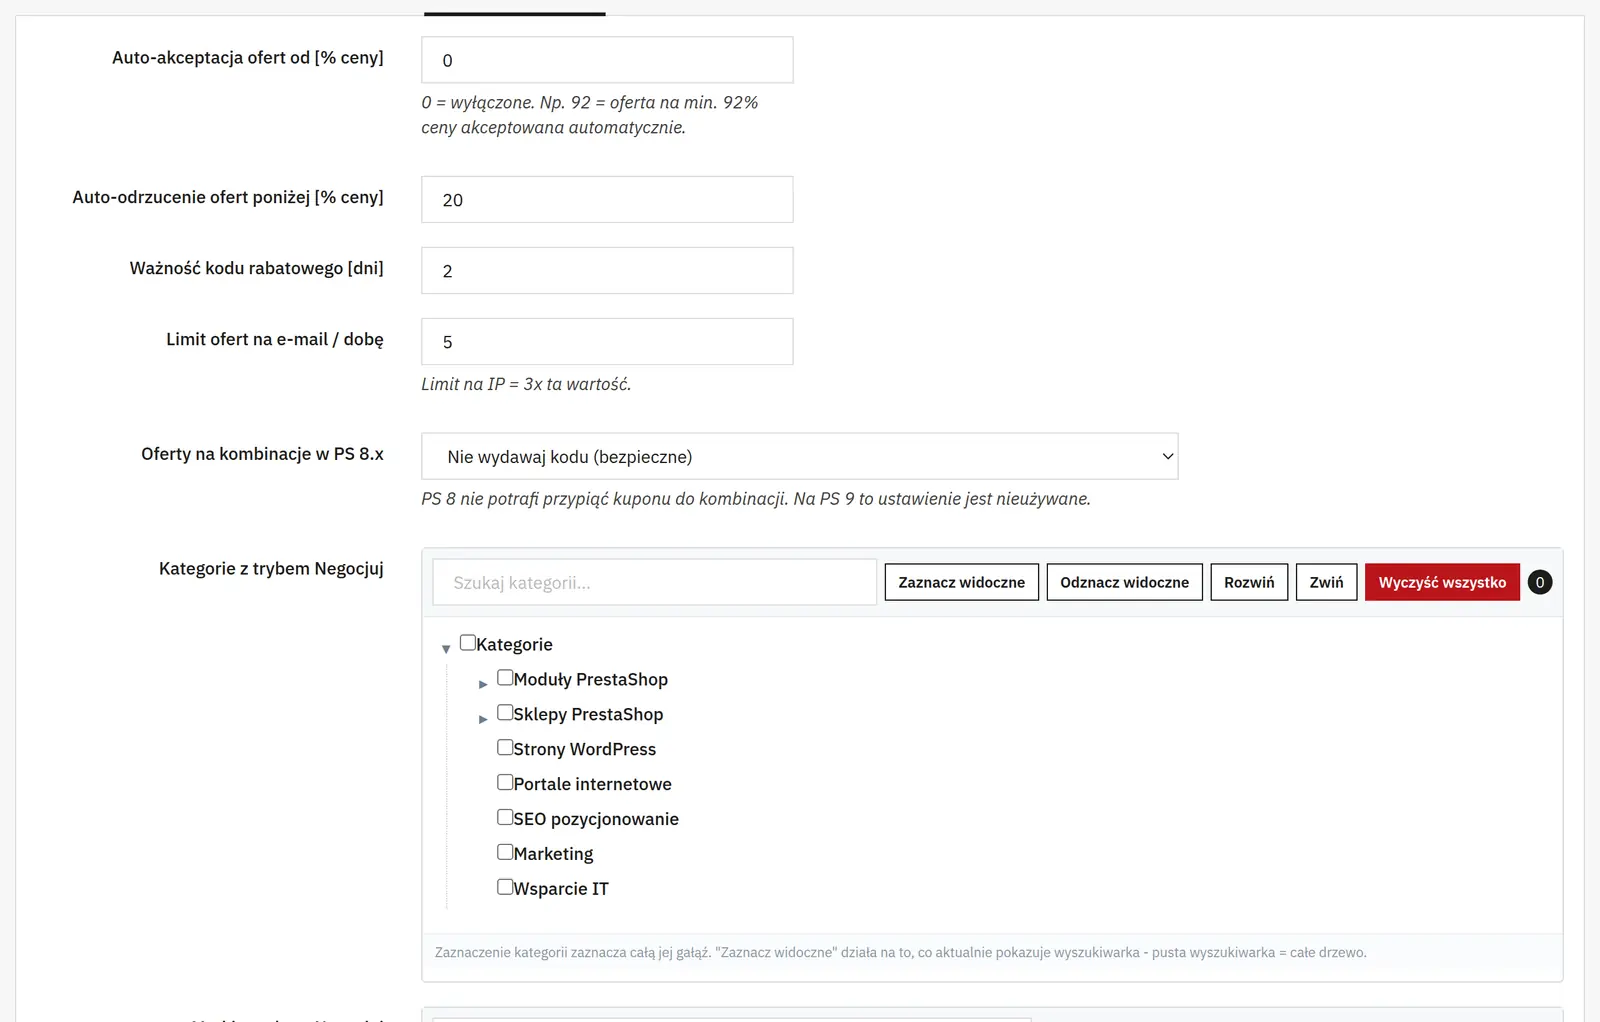Click the red Wyczyść wszystko button
The image size is (1600, 1022).
point(1442,582)
